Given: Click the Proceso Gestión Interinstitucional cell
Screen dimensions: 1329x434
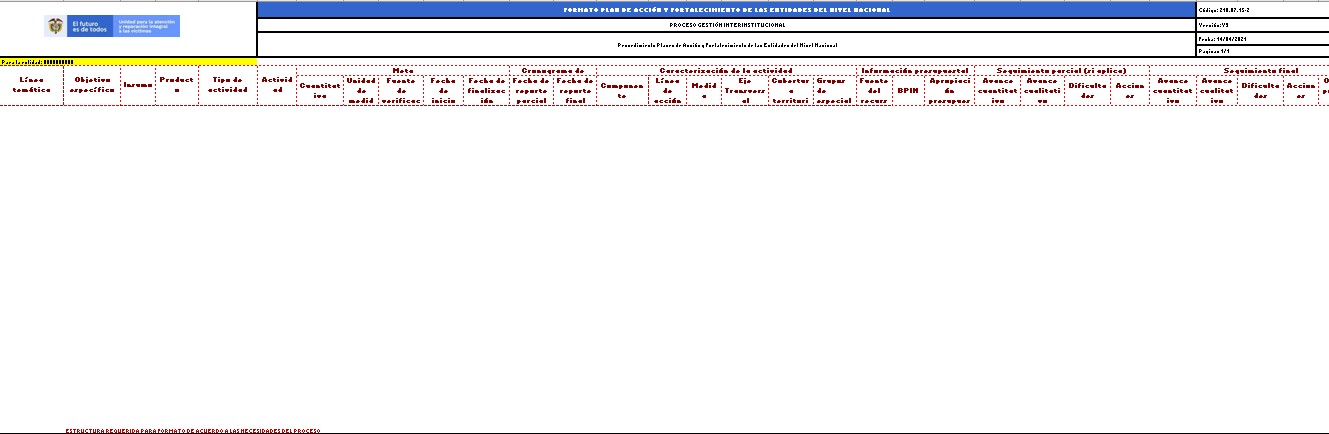Looking at the screenshot, I should [726, 25].
